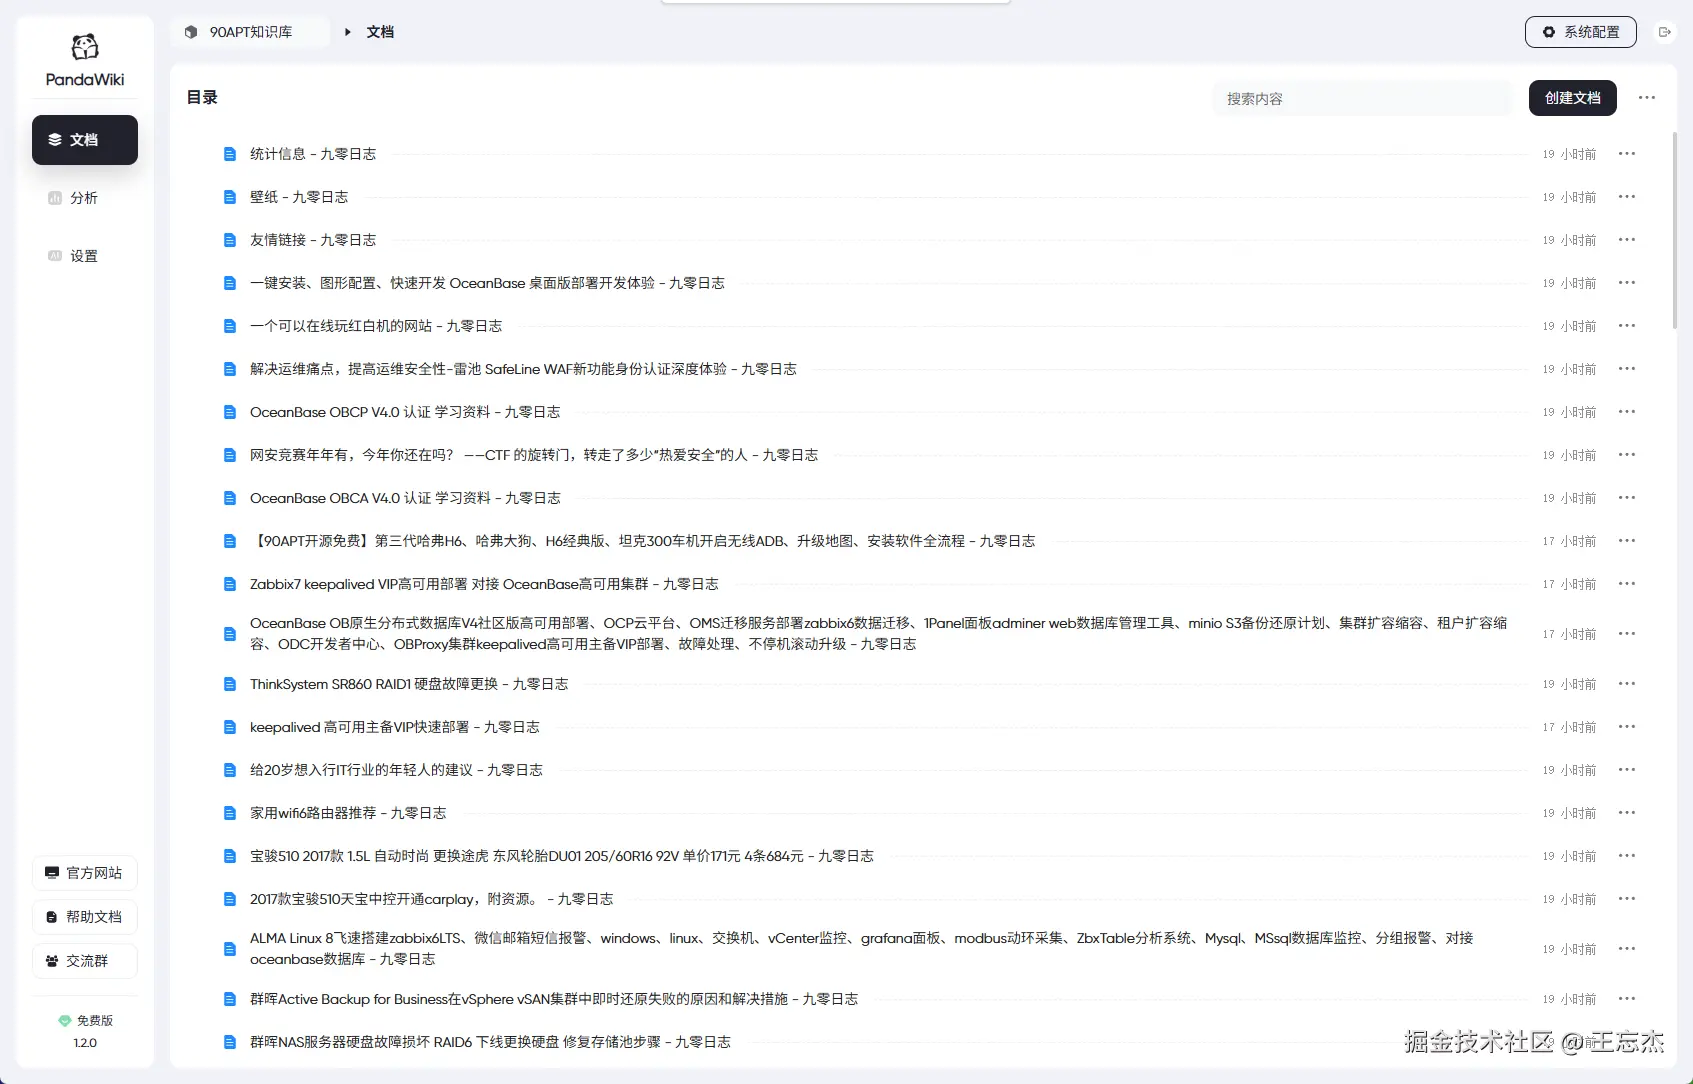Open more actions for 友情链接 row

pos(1627,240)
